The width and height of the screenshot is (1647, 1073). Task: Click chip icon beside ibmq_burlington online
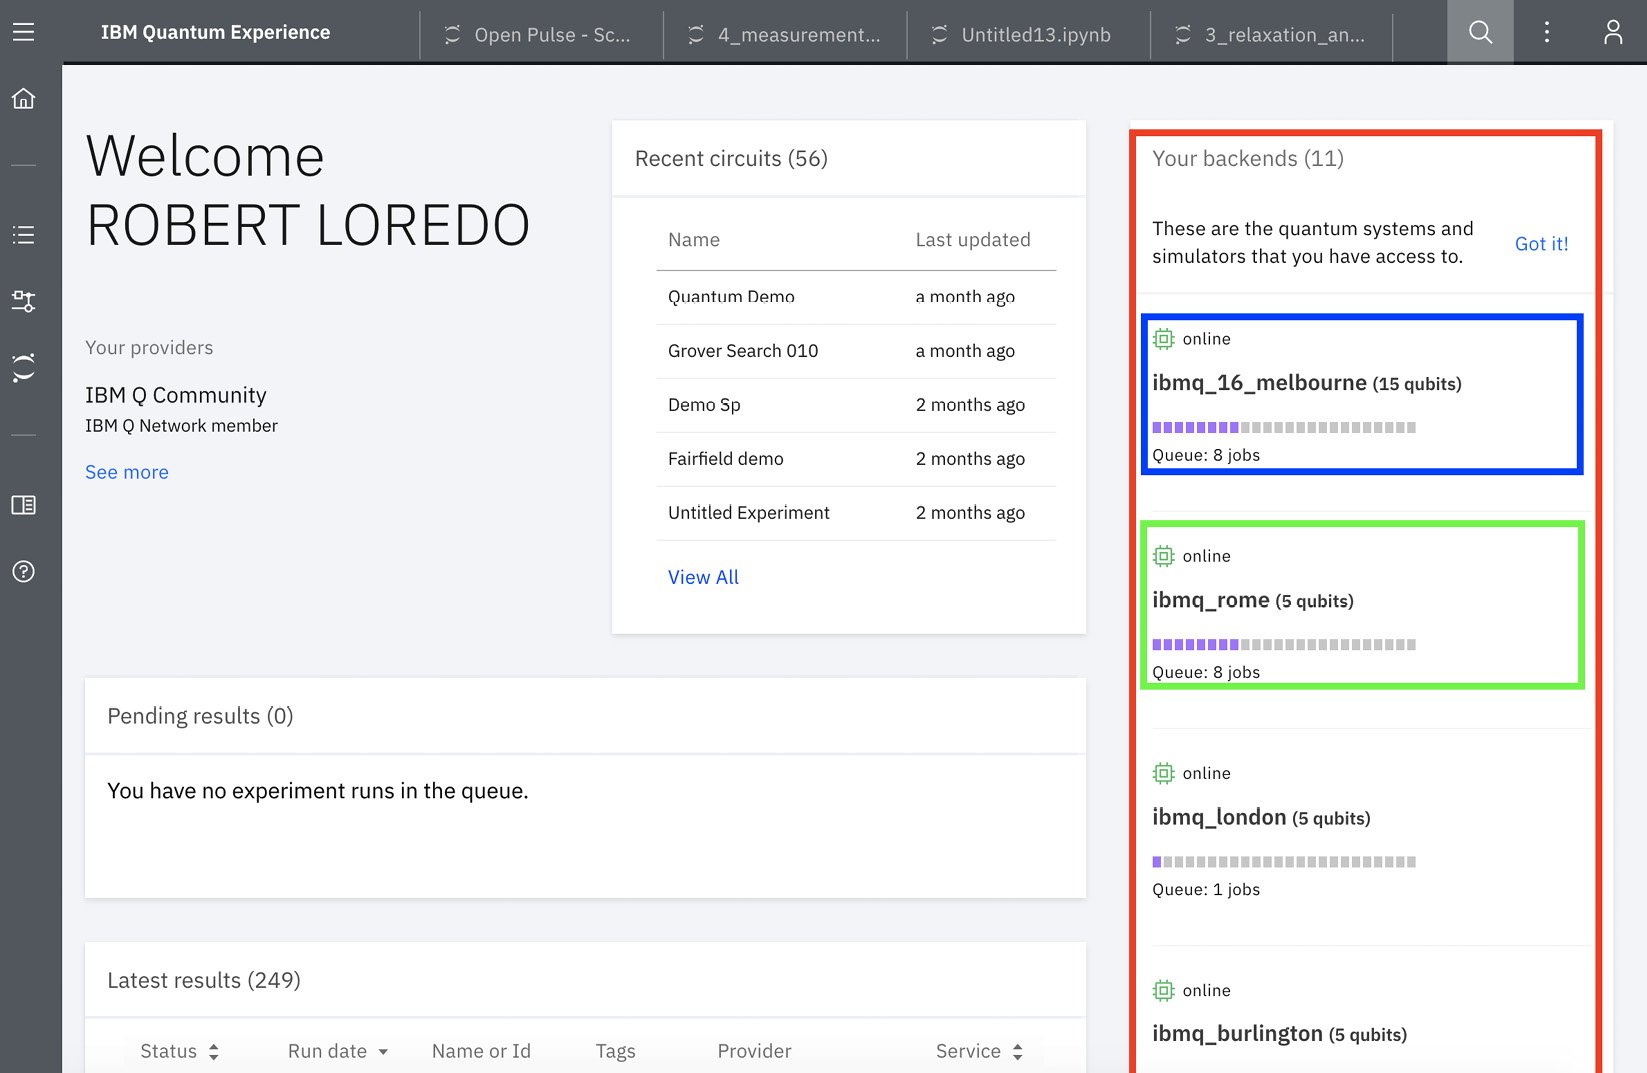click(1163, 990)
